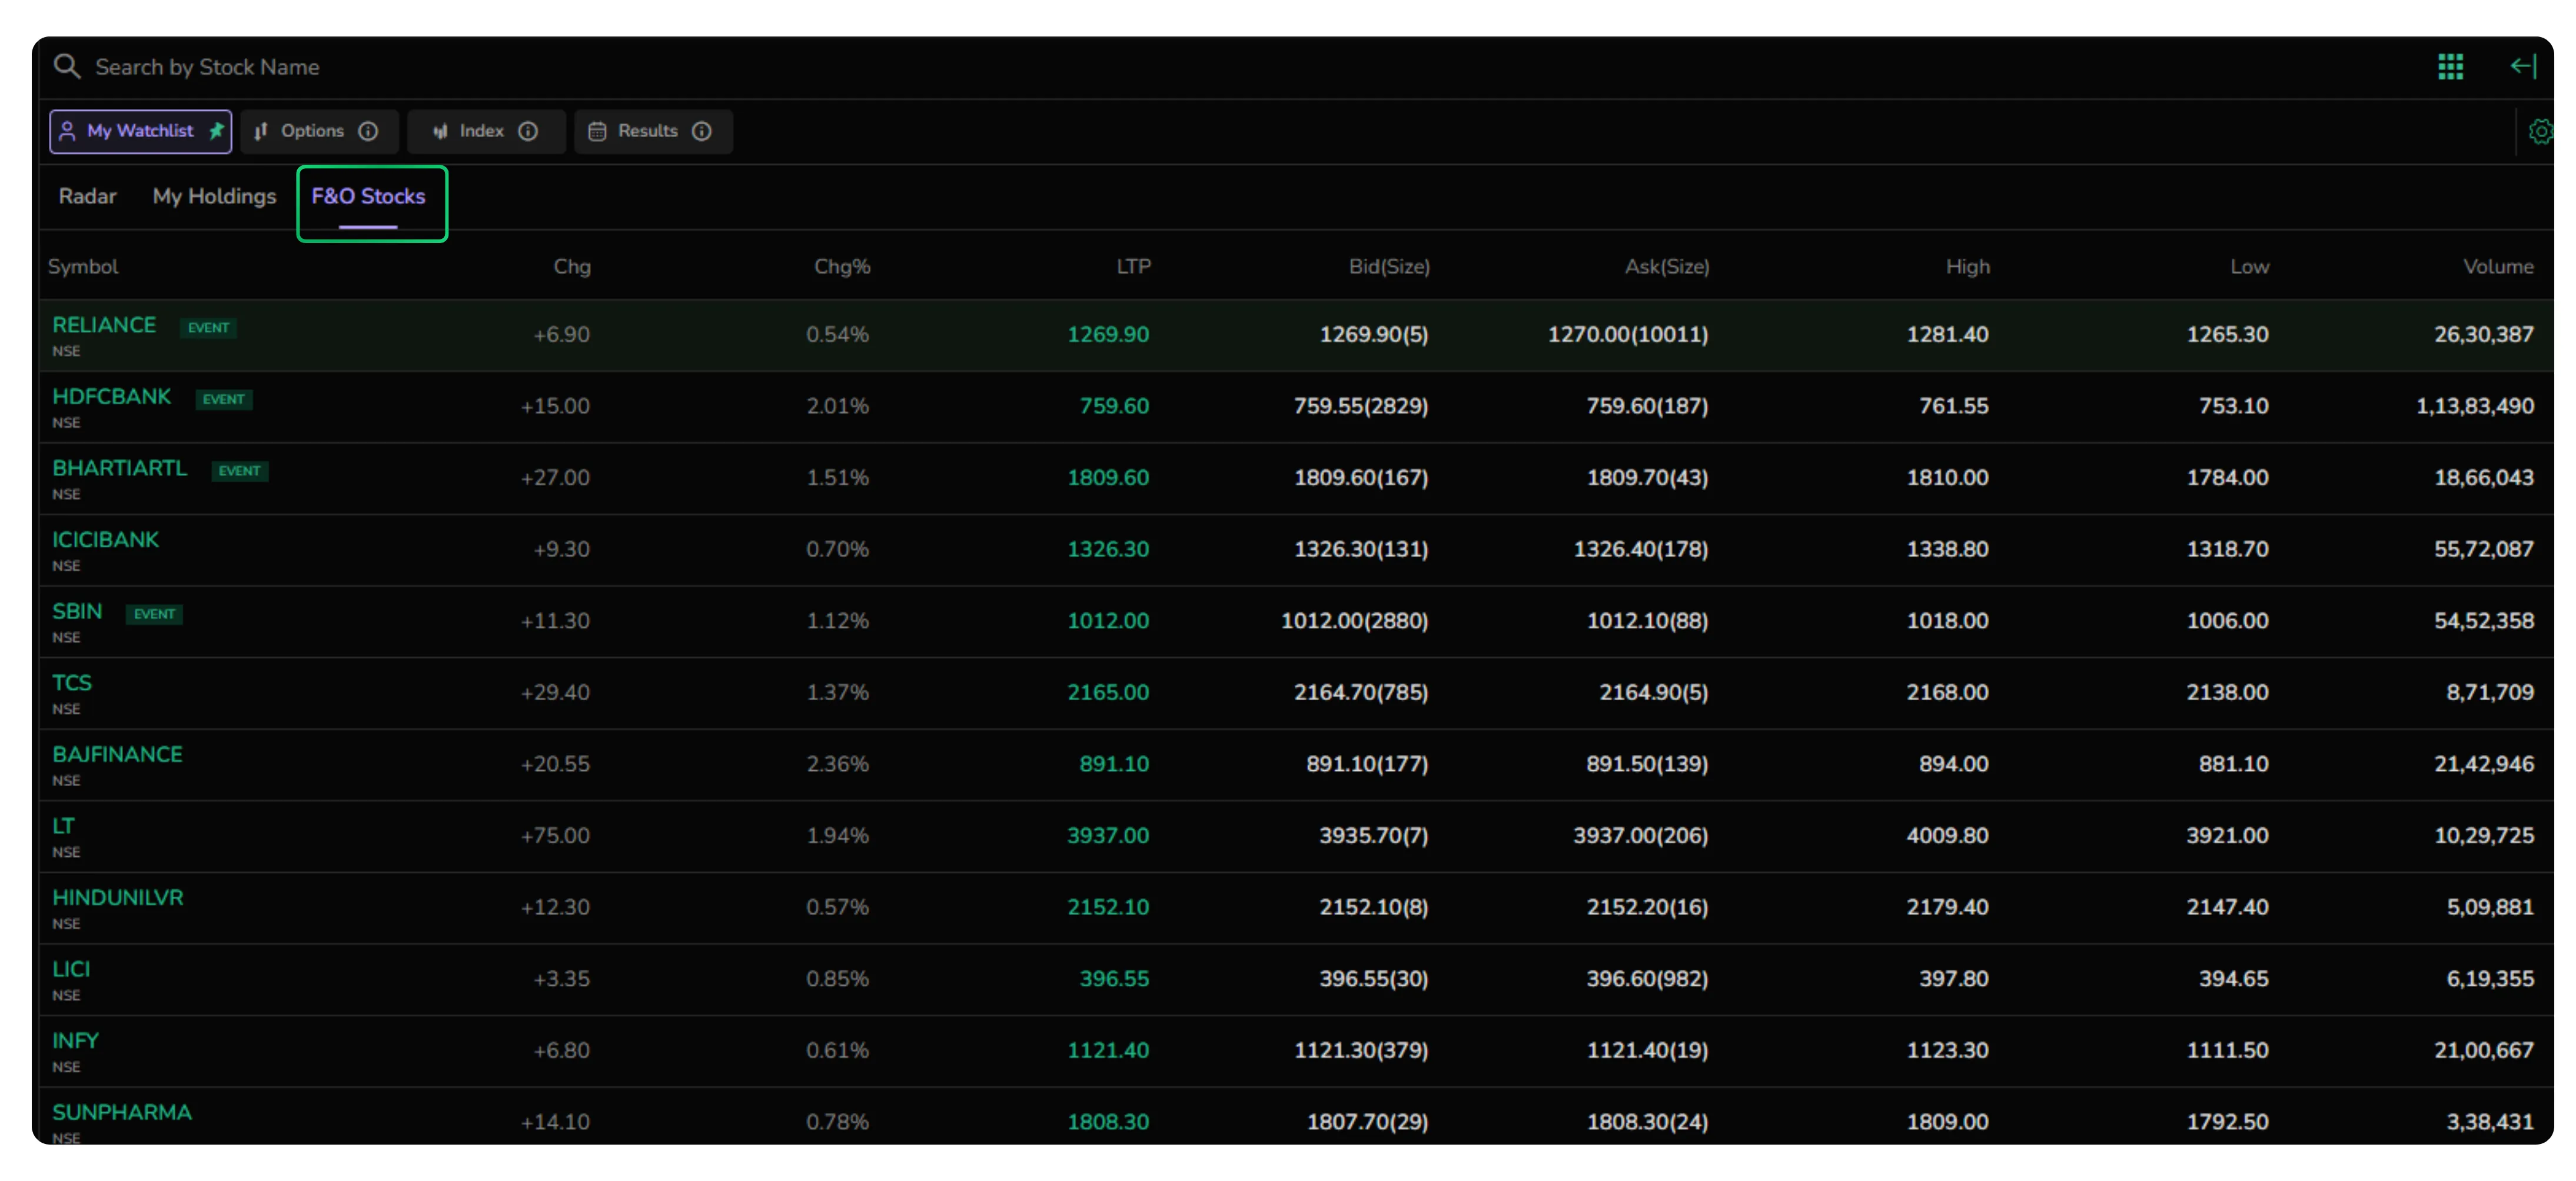The image size is (2576, 1181).
Task: Open the SBIN stock symbol
Action: [77, 611]
